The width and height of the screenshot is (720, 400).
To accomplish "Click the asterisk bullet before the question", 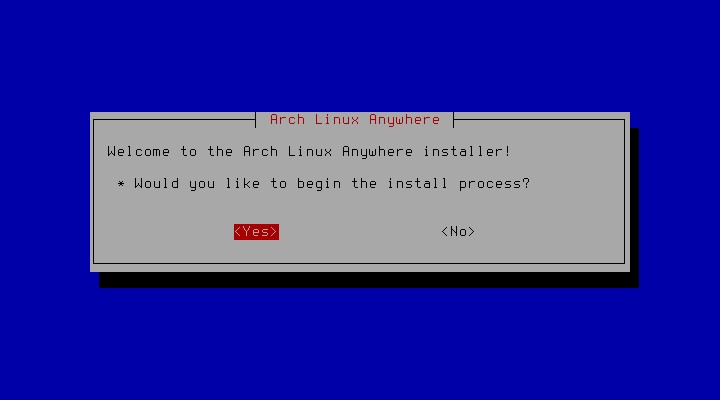I will (121, 184).
